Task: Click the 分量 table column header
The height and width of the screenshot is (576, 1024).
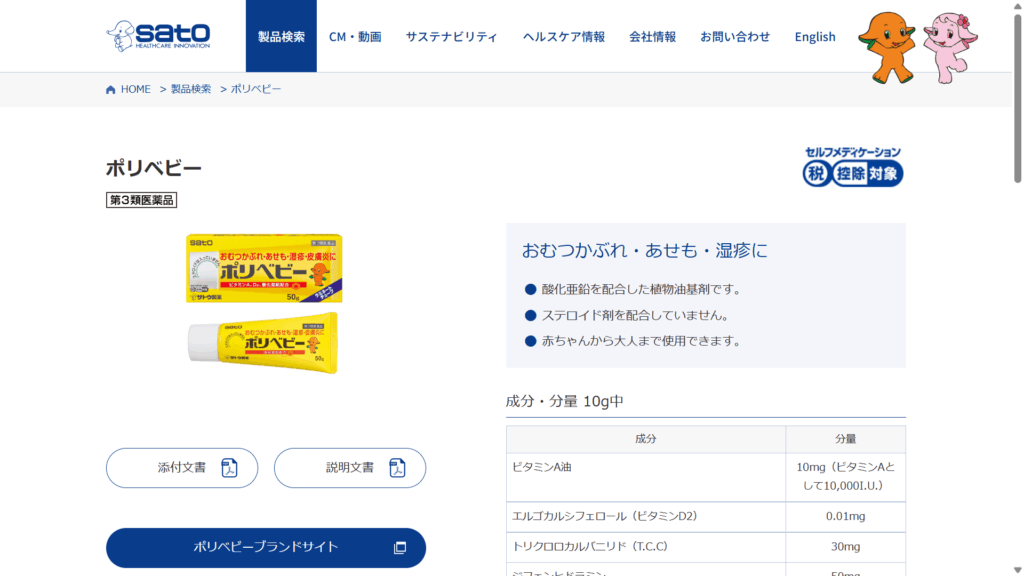Action: (846, 439)
